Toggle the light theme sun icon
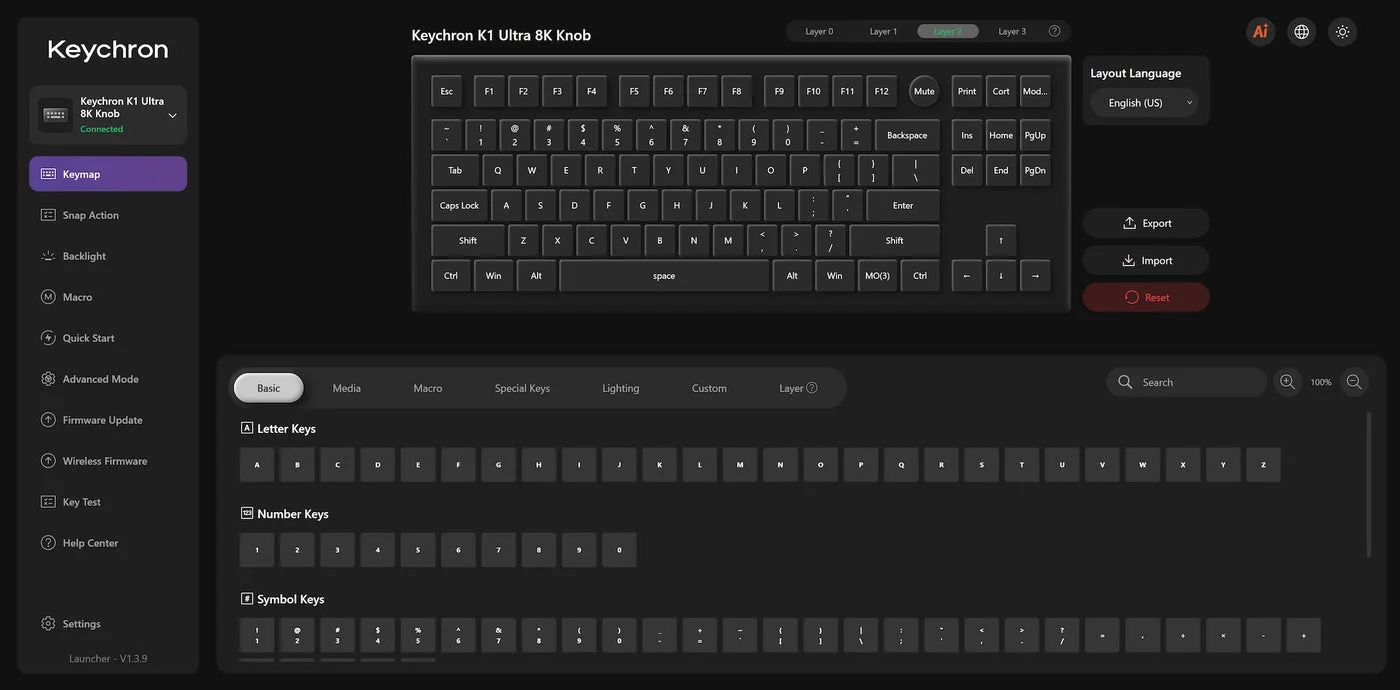This screenshot has width=1400, height=690. [x=1342, y=31]
